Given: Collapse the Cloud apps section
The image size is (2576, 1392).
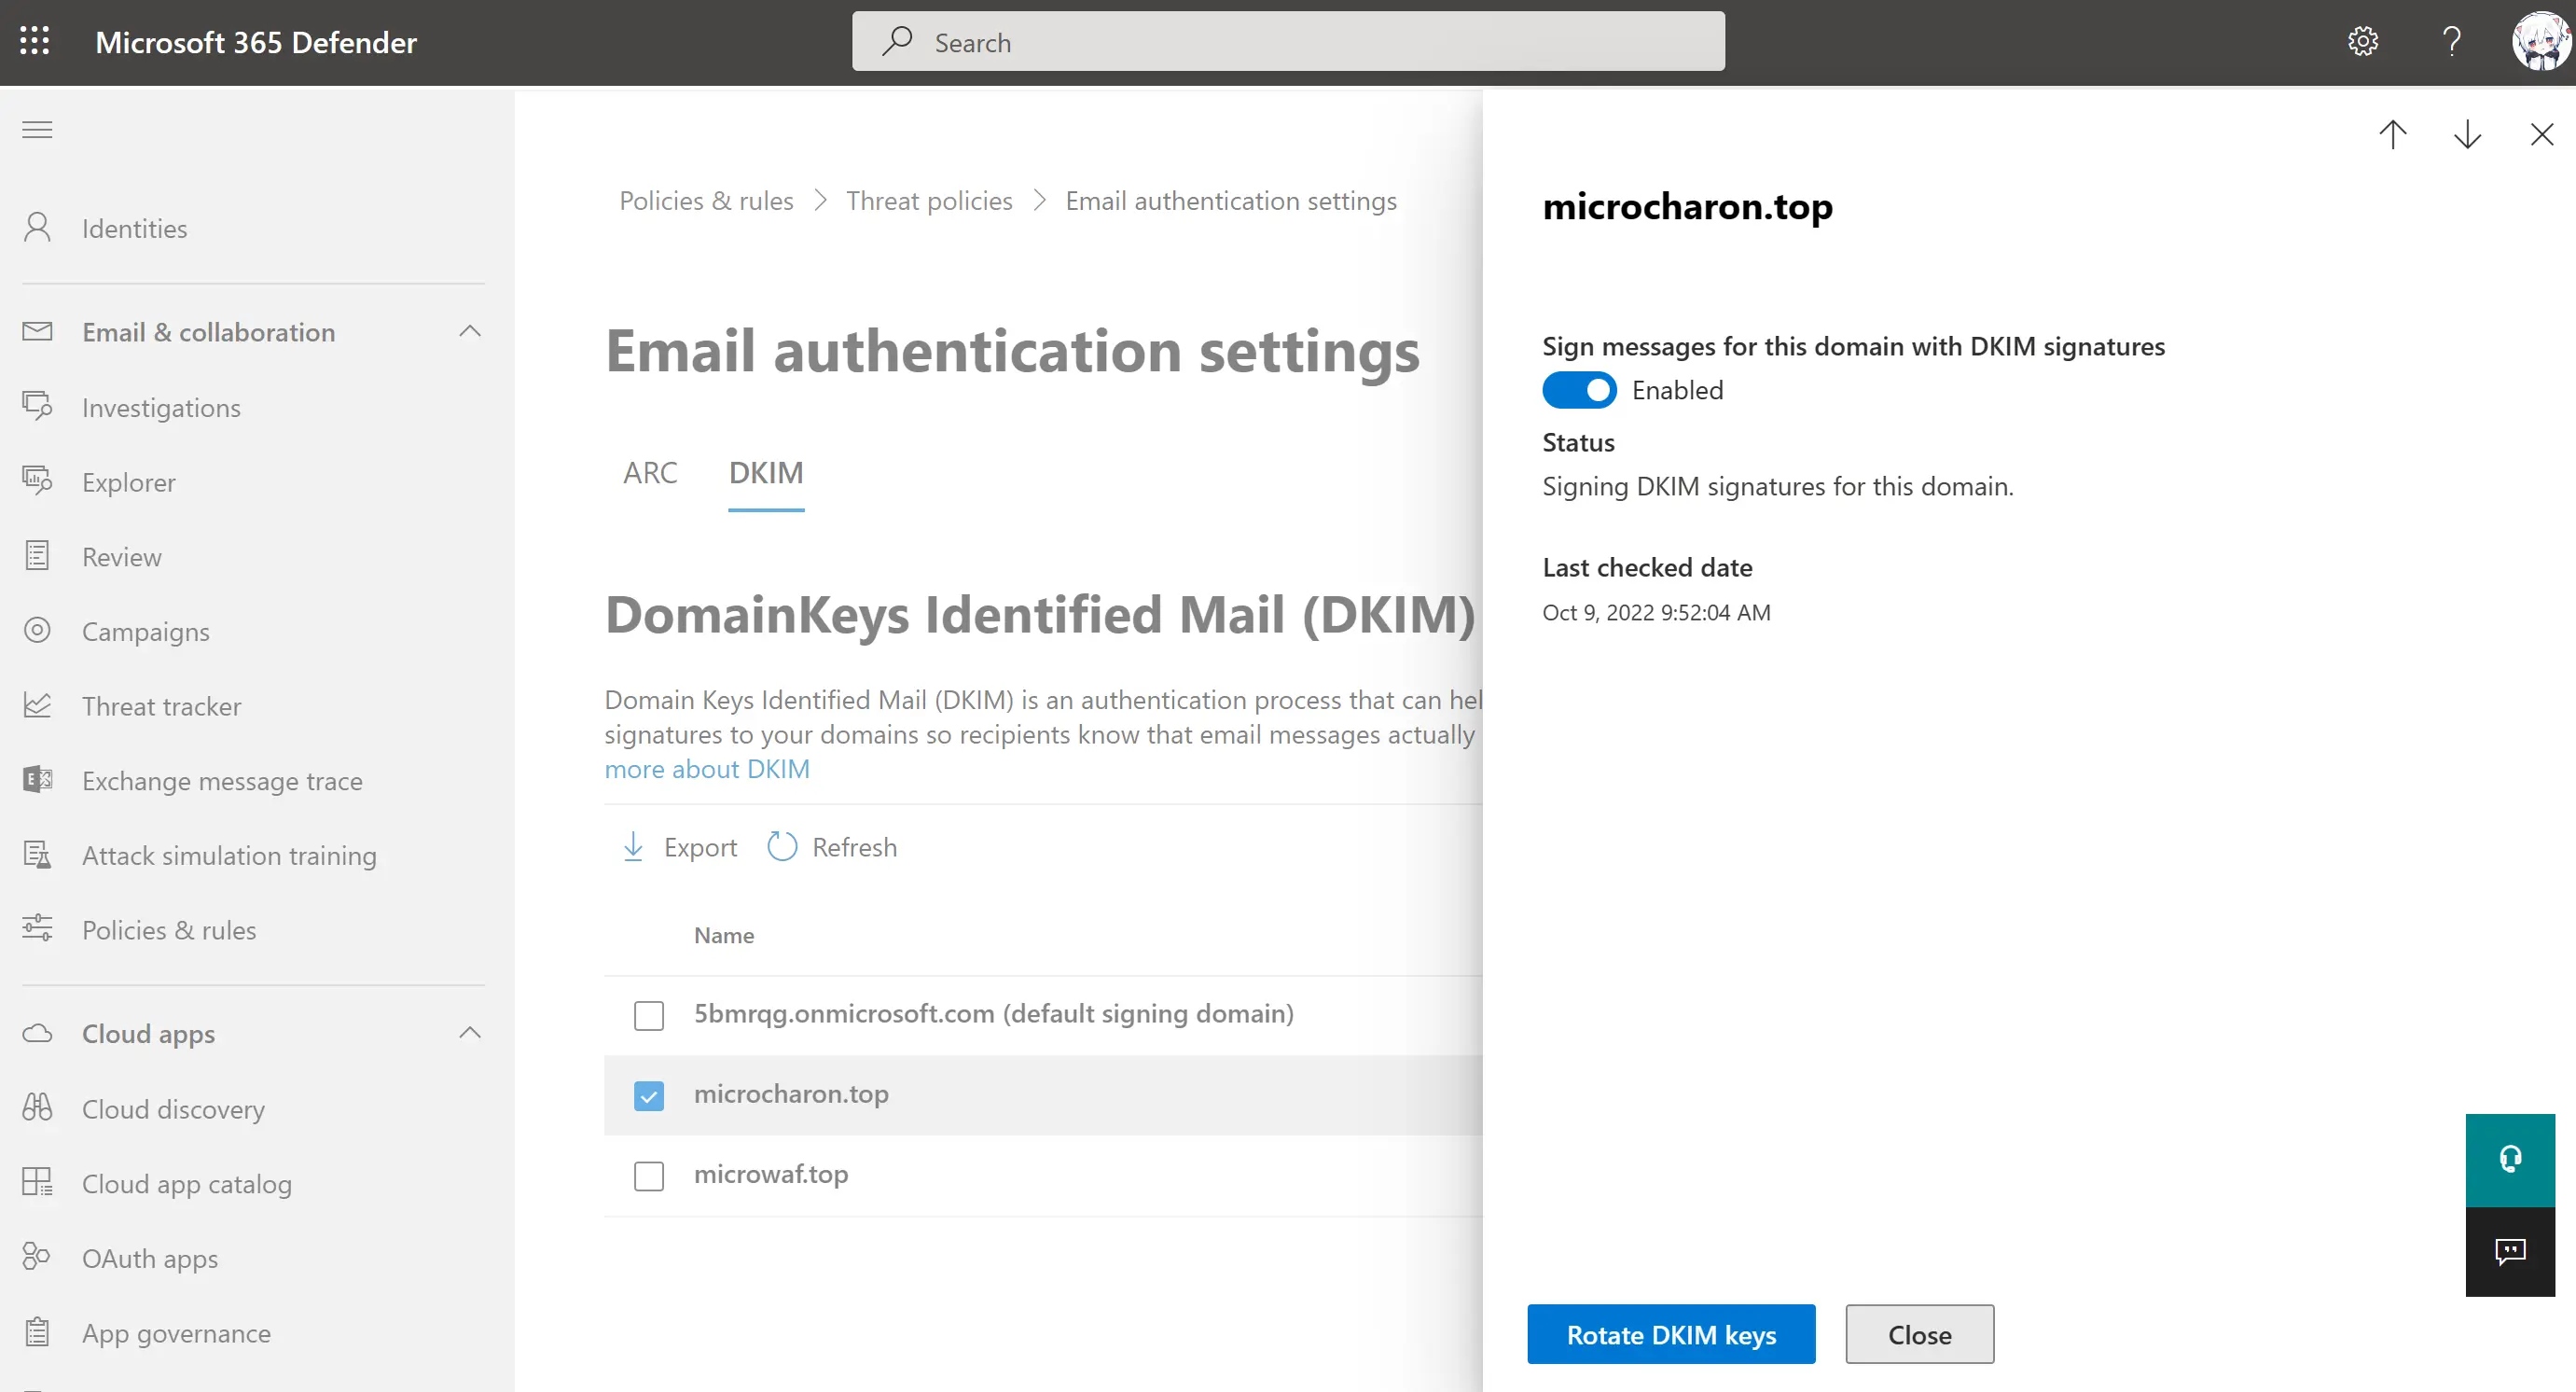Looking at the screenshot, I should [470, 1033].
